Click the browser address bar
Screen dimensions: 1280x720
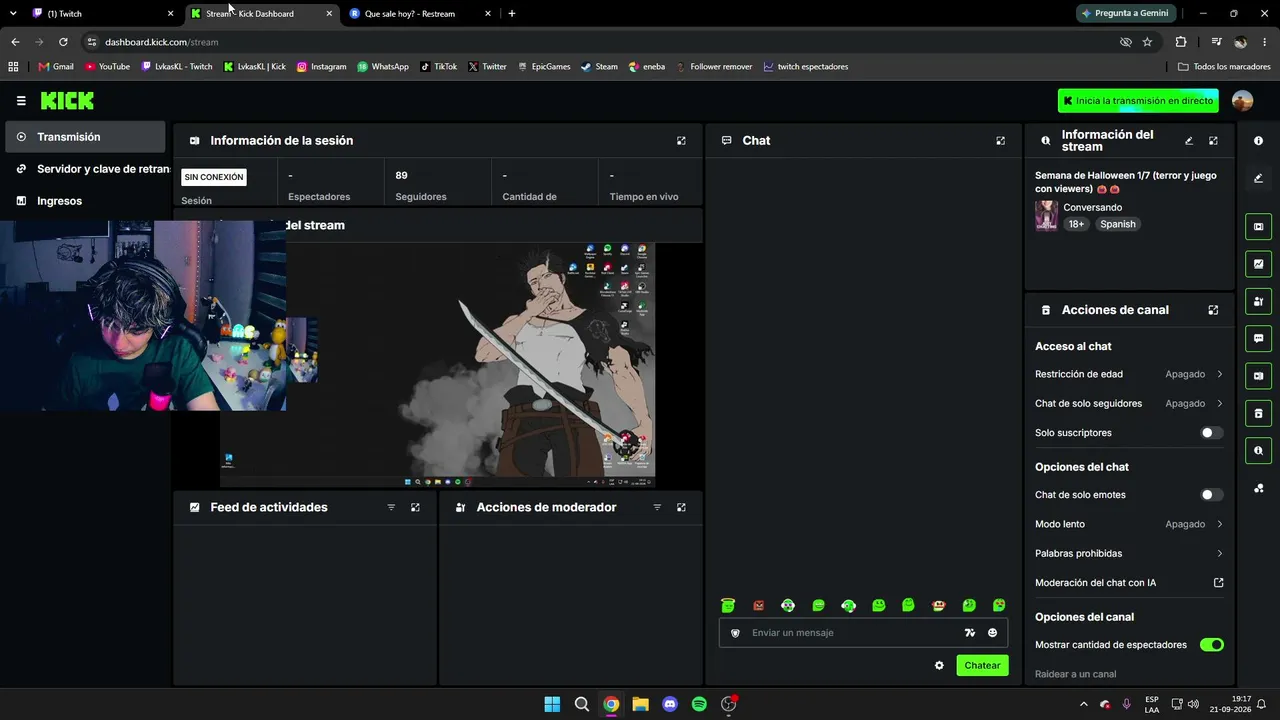[x=600, y=42]
